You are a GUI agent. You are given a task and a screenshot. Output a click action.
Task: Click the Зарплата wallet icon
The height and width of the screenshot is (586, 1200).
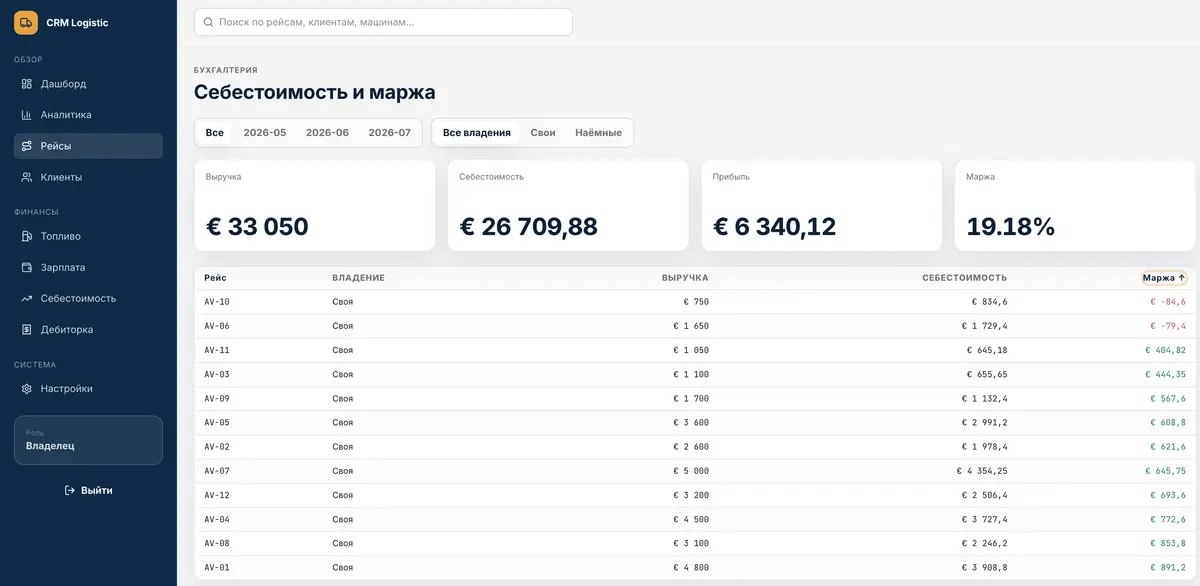[27, 267]
